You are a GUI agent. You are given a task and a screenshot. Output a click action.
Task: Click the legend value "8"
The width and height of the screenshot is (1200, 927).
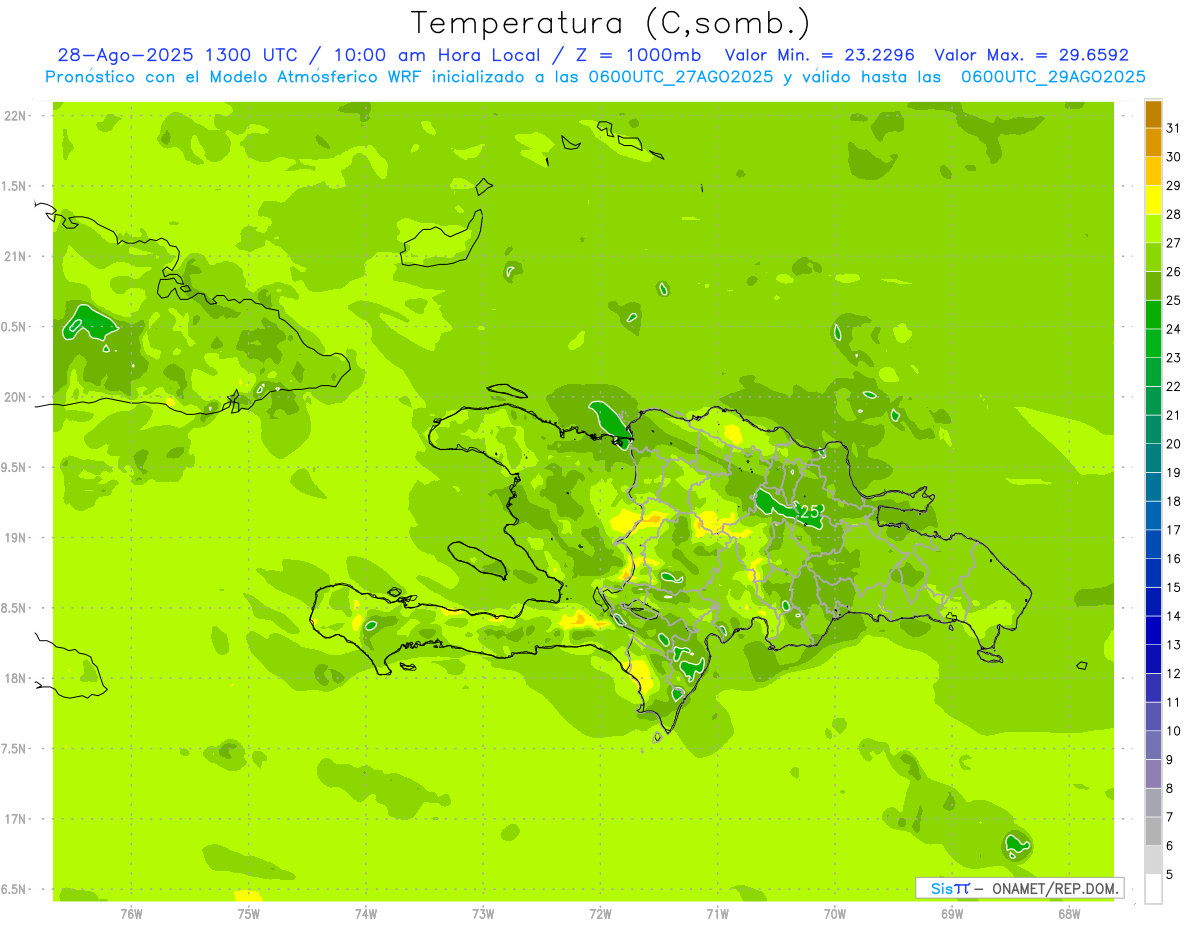(1170, 788)
